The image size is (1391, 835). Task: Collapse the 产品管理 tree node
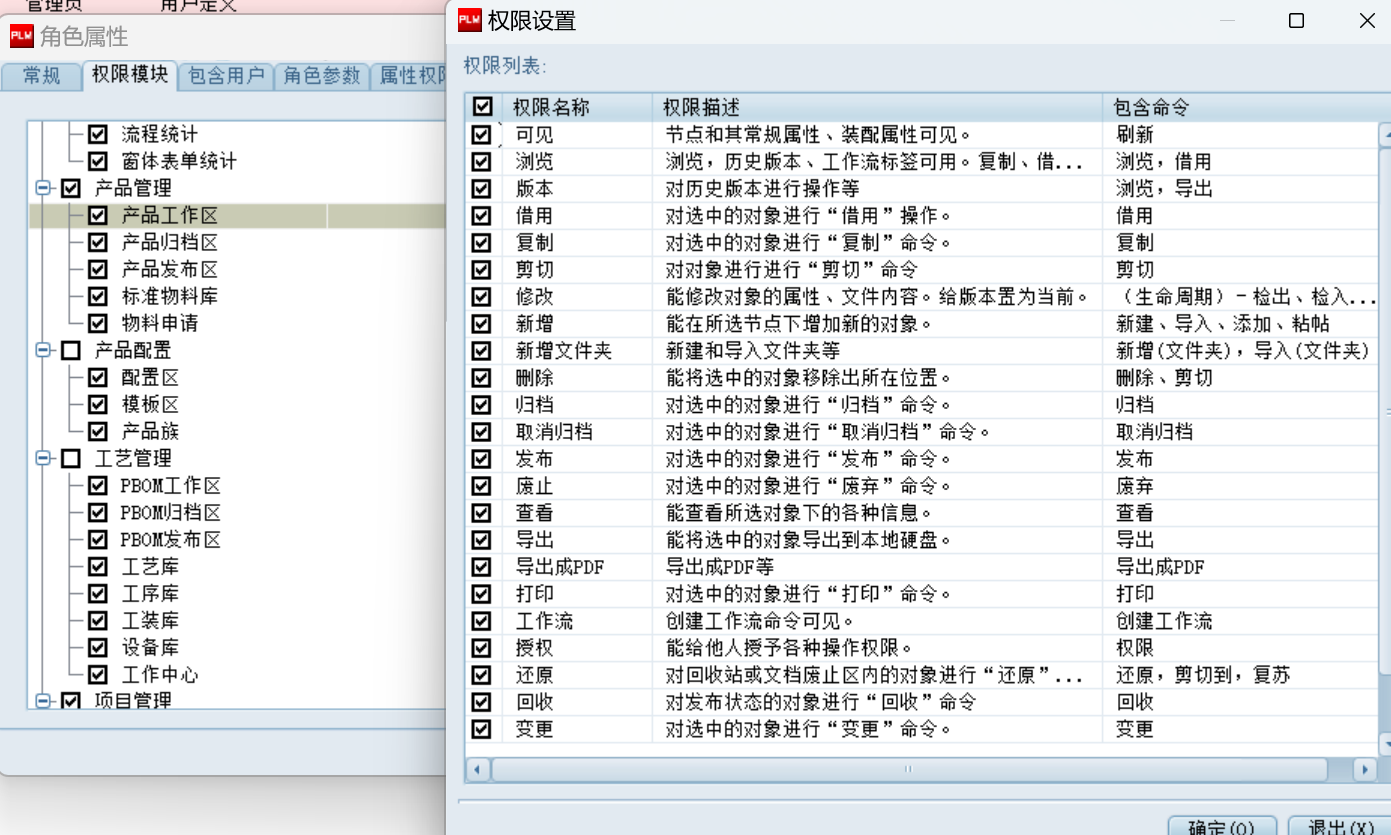pos(43,188)
